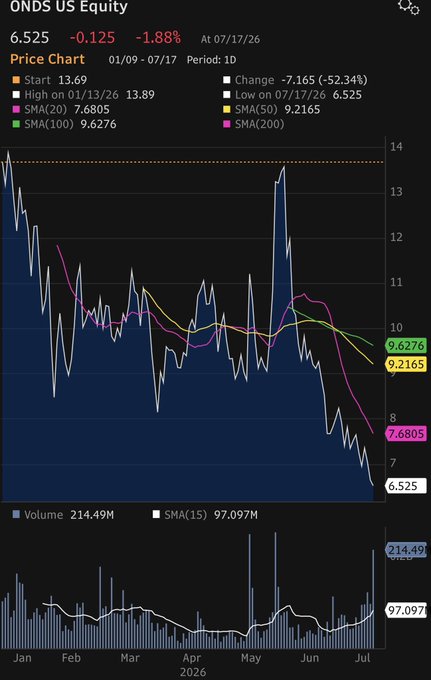Click the pink SMA(20) legend swatch
This screenshot has height=680, width=431.
16,110
